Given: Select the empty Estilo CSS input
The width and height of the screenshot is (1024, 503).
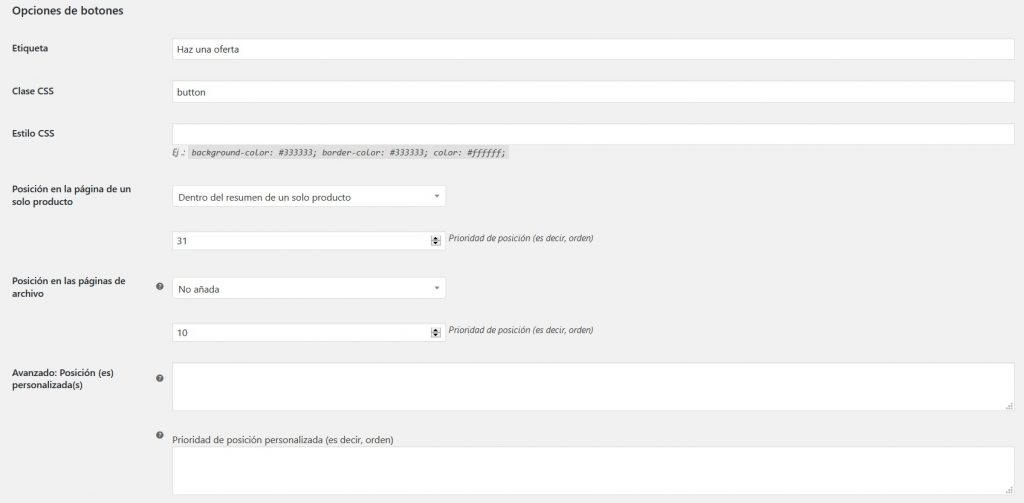Looking at the screenshot, I should 593,134.
